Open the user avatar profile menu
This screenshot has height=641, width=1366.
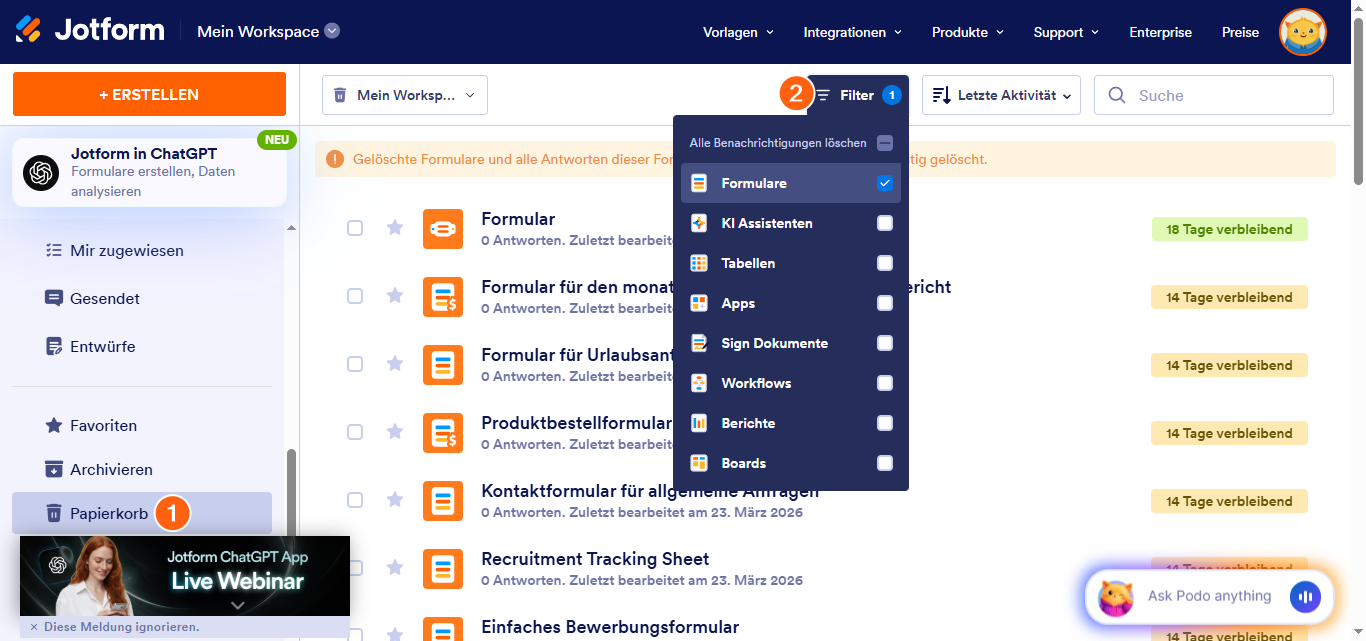[1302, 32]
